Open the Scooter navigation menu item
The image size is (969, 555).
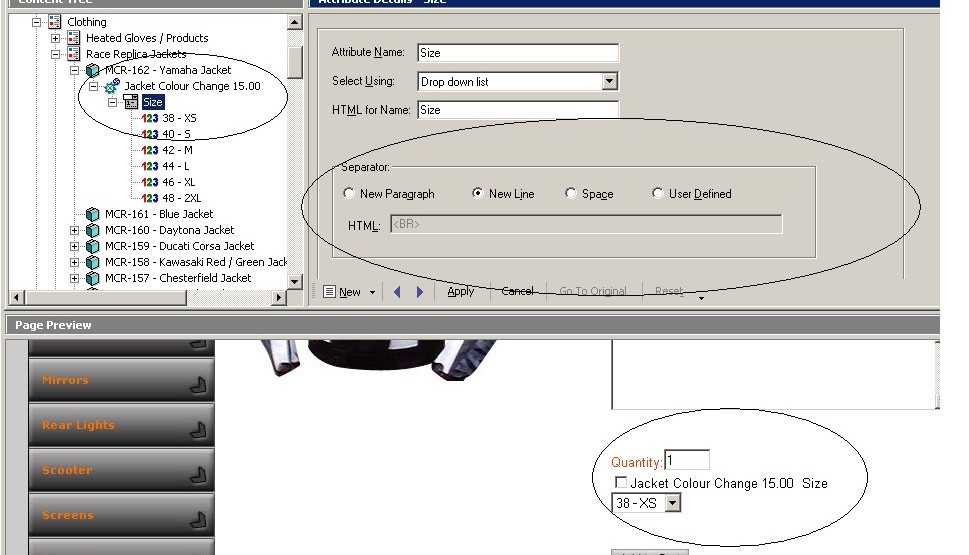(x=121, y=470)
